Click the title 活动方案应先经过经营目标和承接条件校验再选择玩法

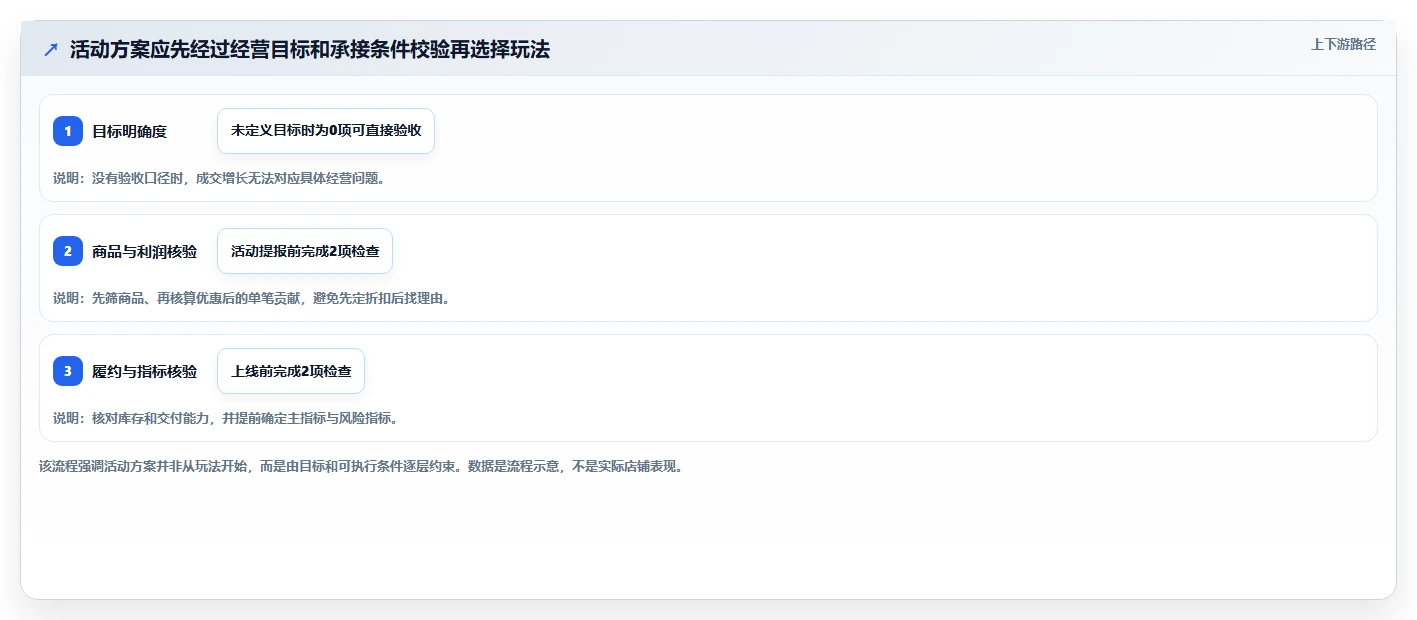310,50
